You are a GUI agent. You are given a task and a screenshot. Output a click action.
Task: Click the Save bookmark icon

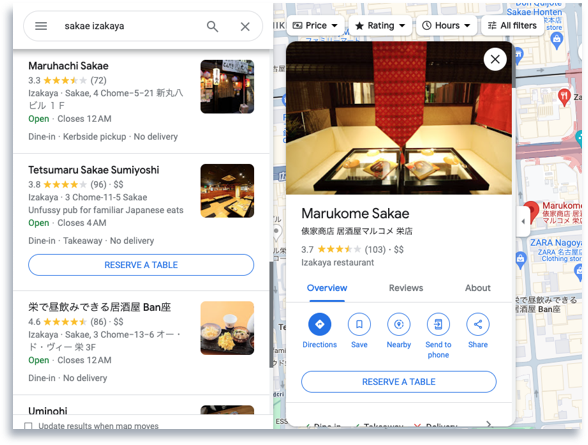click(x=359, y=324)
